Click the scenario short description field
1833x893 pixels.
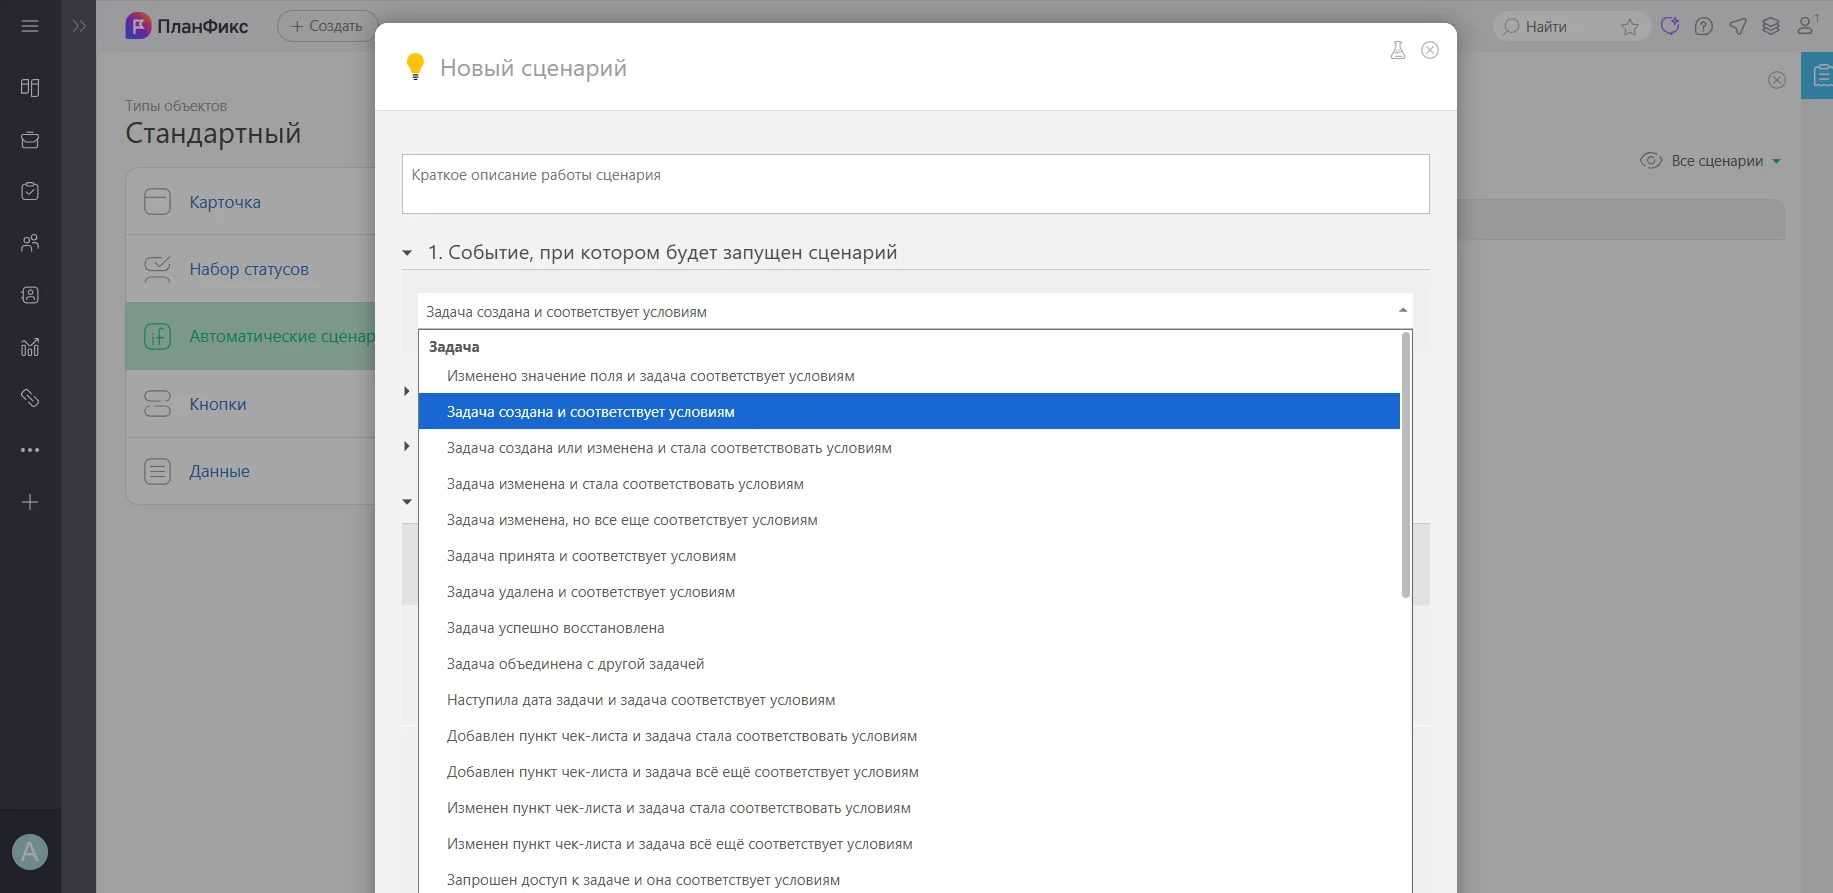915,184
